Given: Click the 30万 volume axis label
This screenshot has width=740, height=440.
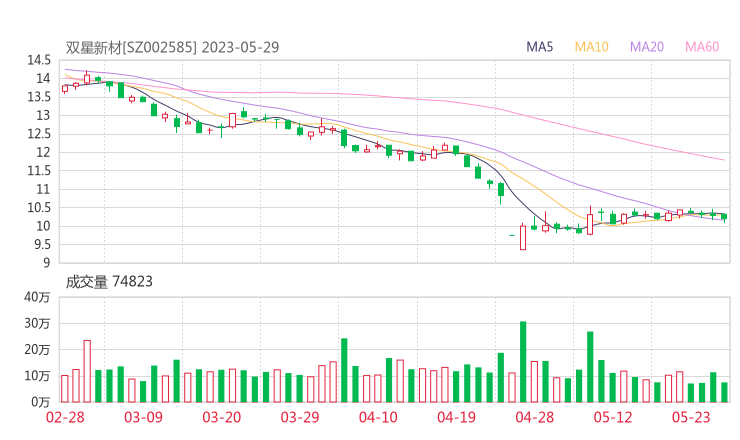Looking at the screenshot, I should click(37, 323).
